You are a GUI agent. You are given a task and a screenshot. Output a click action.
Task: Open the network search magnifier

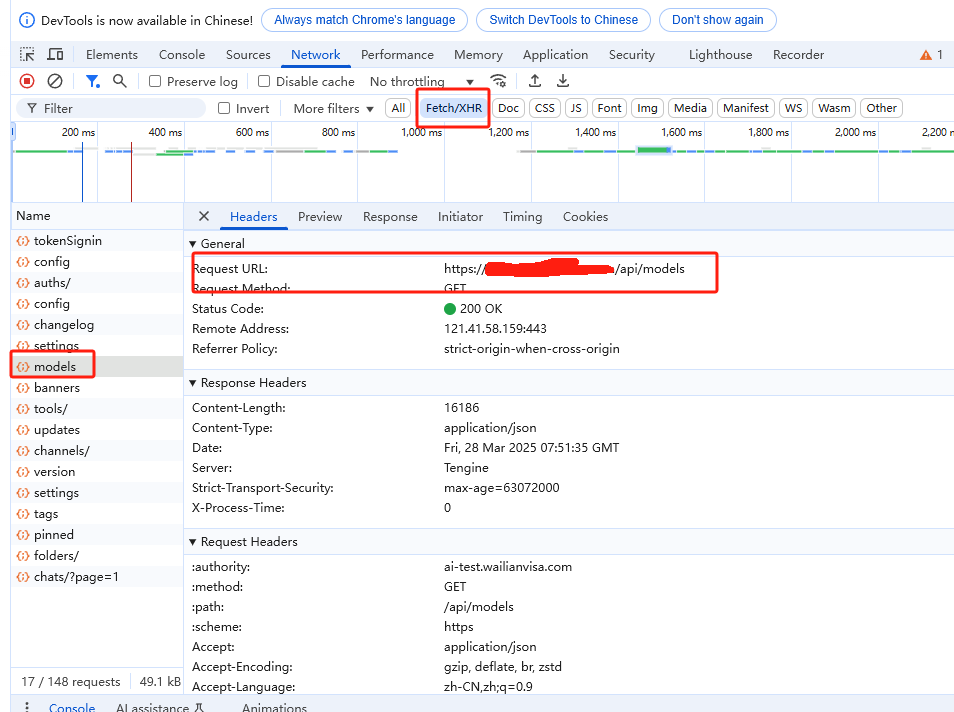(120, 81)
